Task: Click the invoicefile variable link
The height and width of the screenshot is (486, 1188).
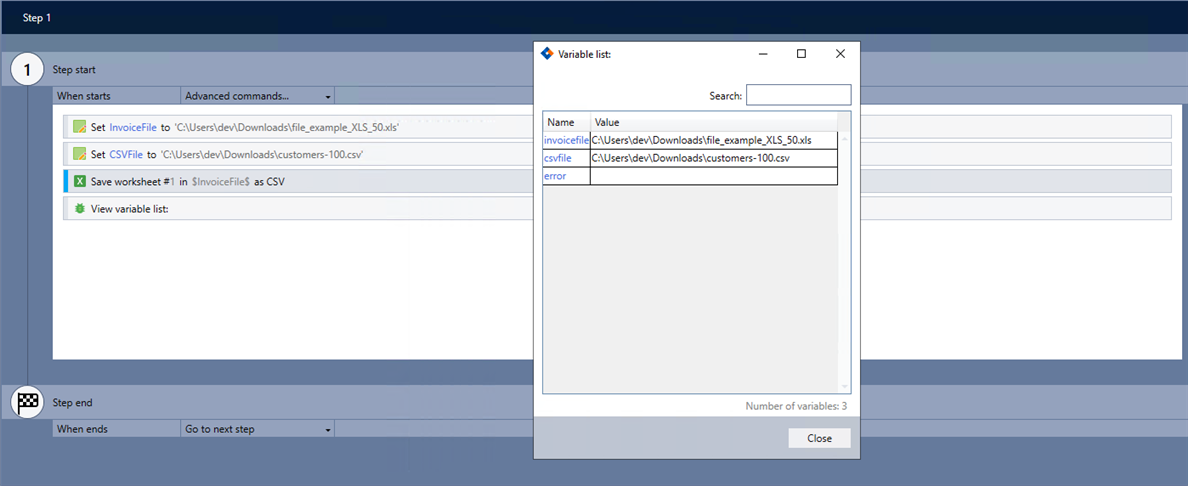Action: coord(566,140)
